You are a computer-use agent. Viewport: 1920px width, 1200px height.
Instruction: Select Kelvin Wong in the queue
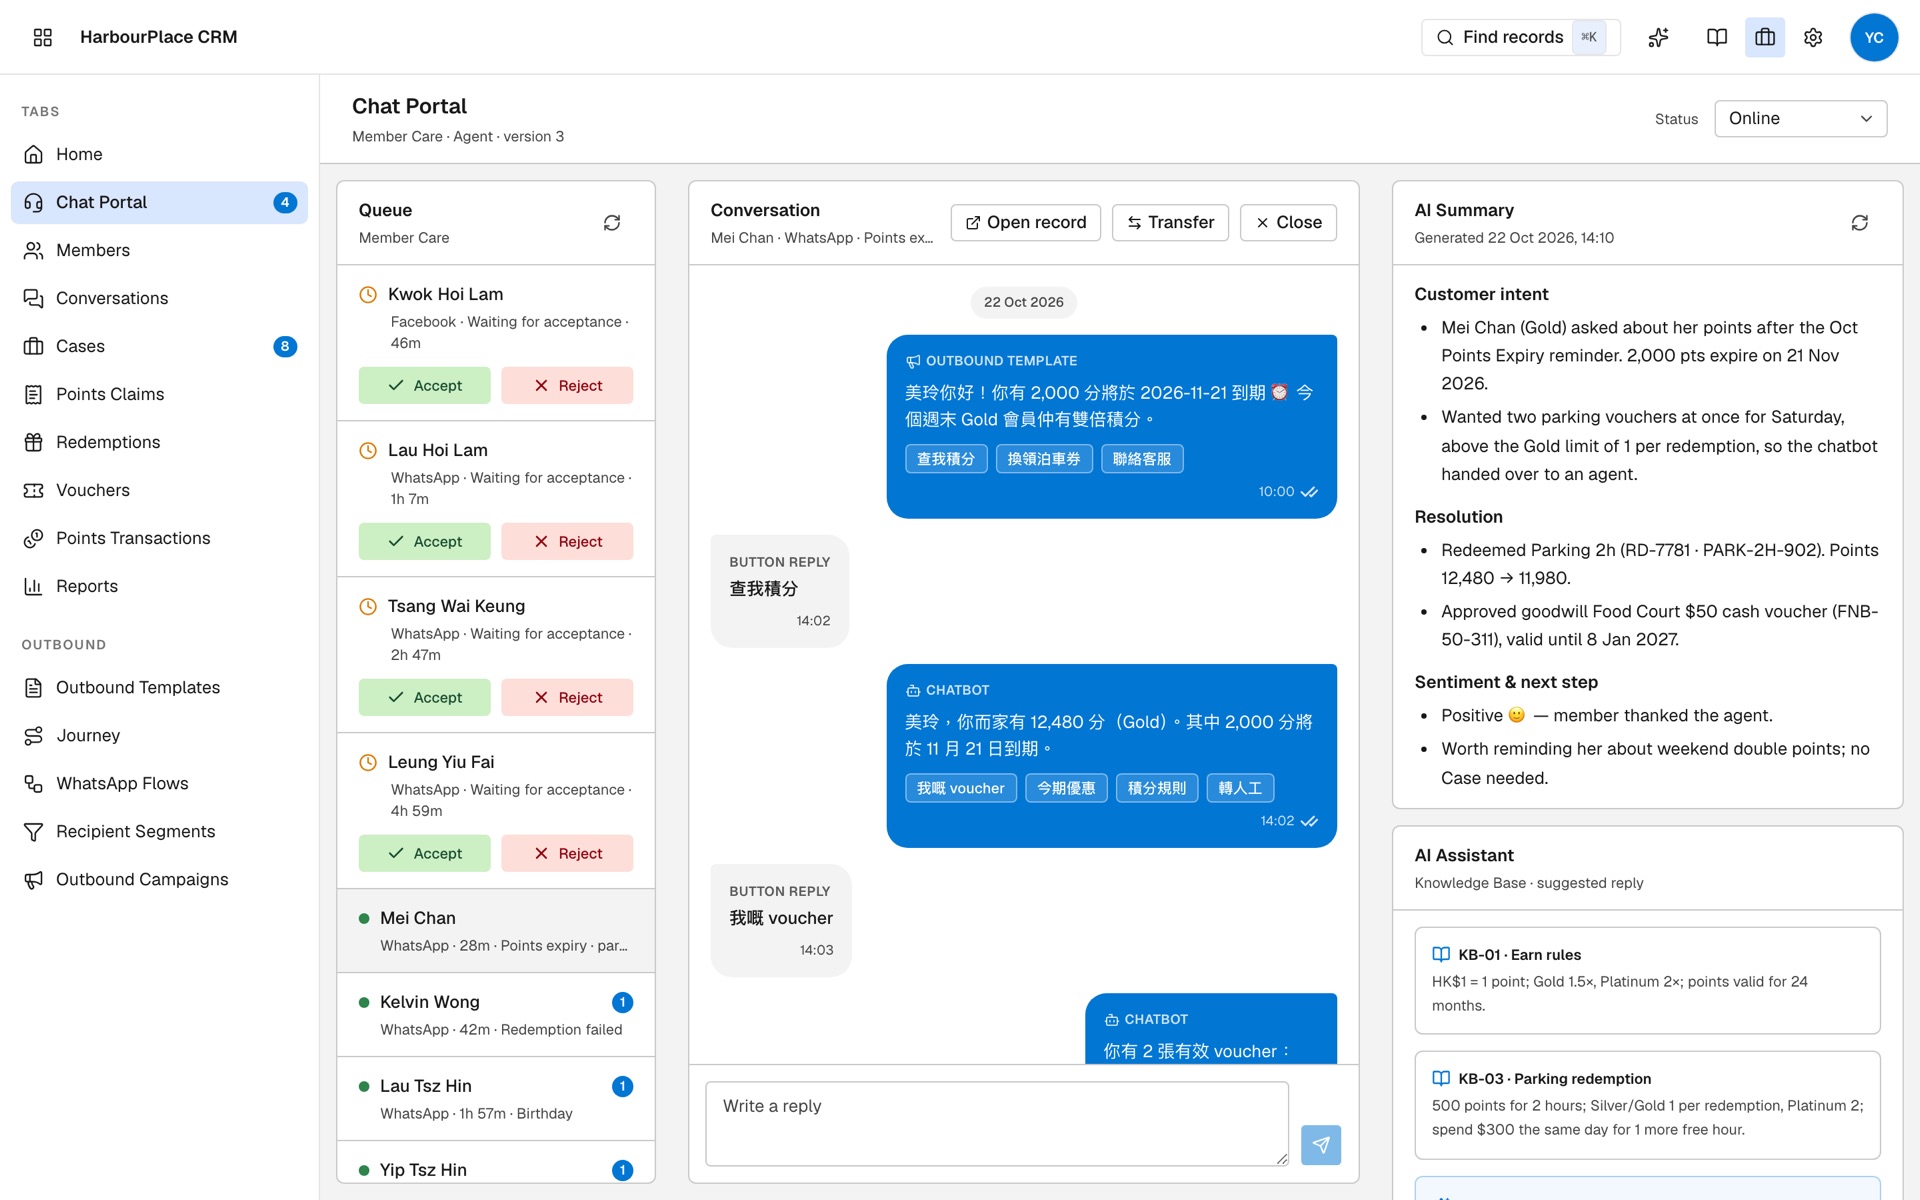pos(496,1014)
